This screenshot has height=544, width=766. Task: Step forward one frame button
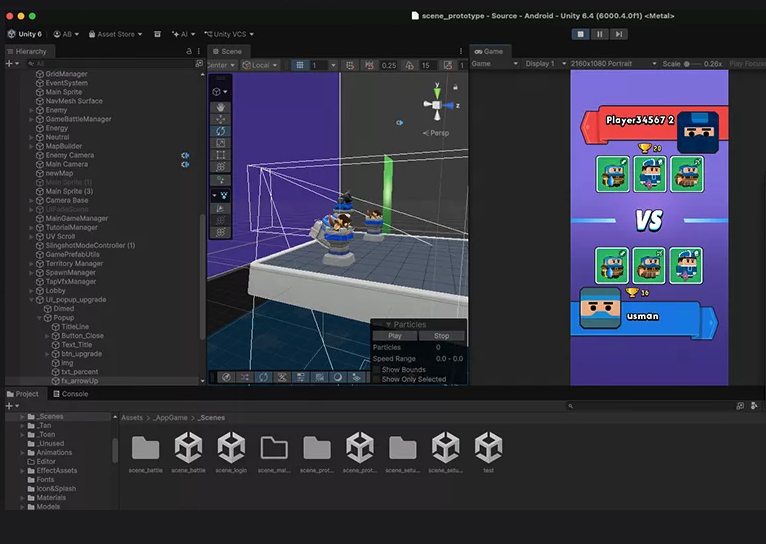618,34
